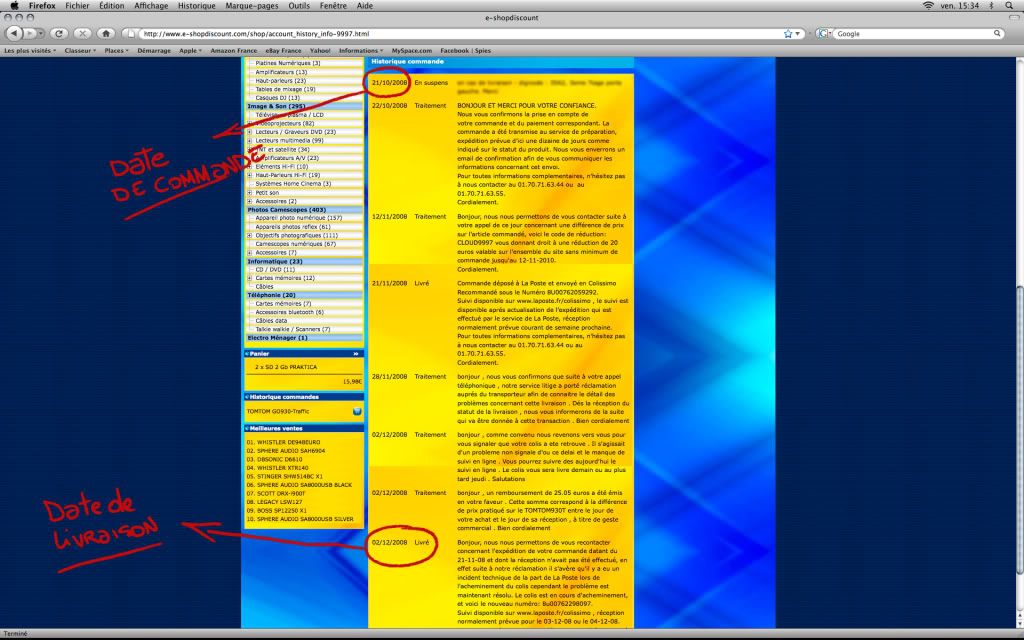Open Spotlight search magnifier icon
Screen dimensions: 1024x640
click(x=1010, y=5)
